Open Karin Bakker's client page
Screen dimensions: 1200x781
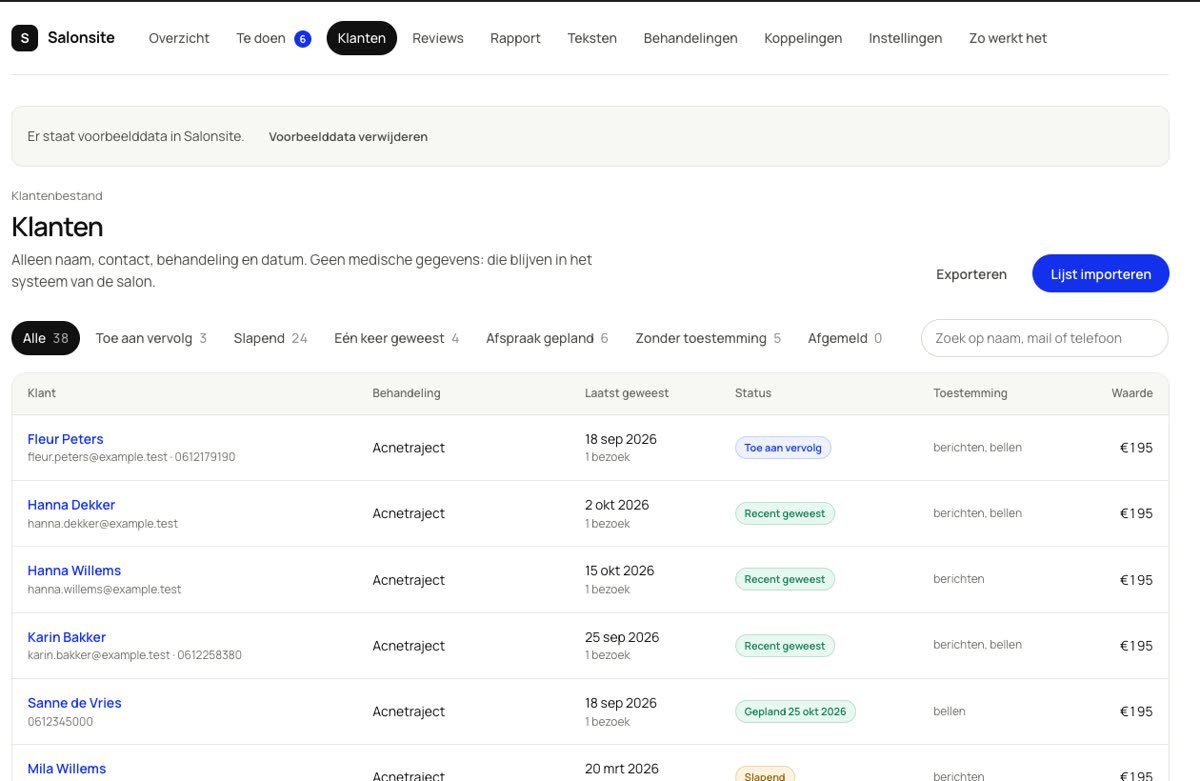(x=66, y=637)
